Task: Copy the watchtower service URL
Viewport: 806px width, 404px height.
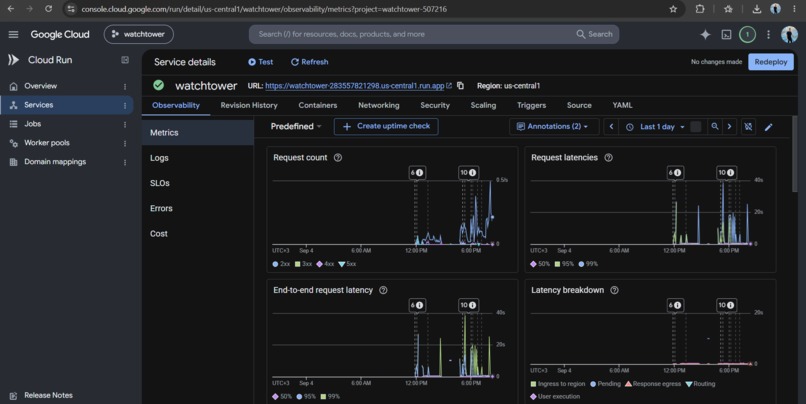Action: click(x=460, y=86)
